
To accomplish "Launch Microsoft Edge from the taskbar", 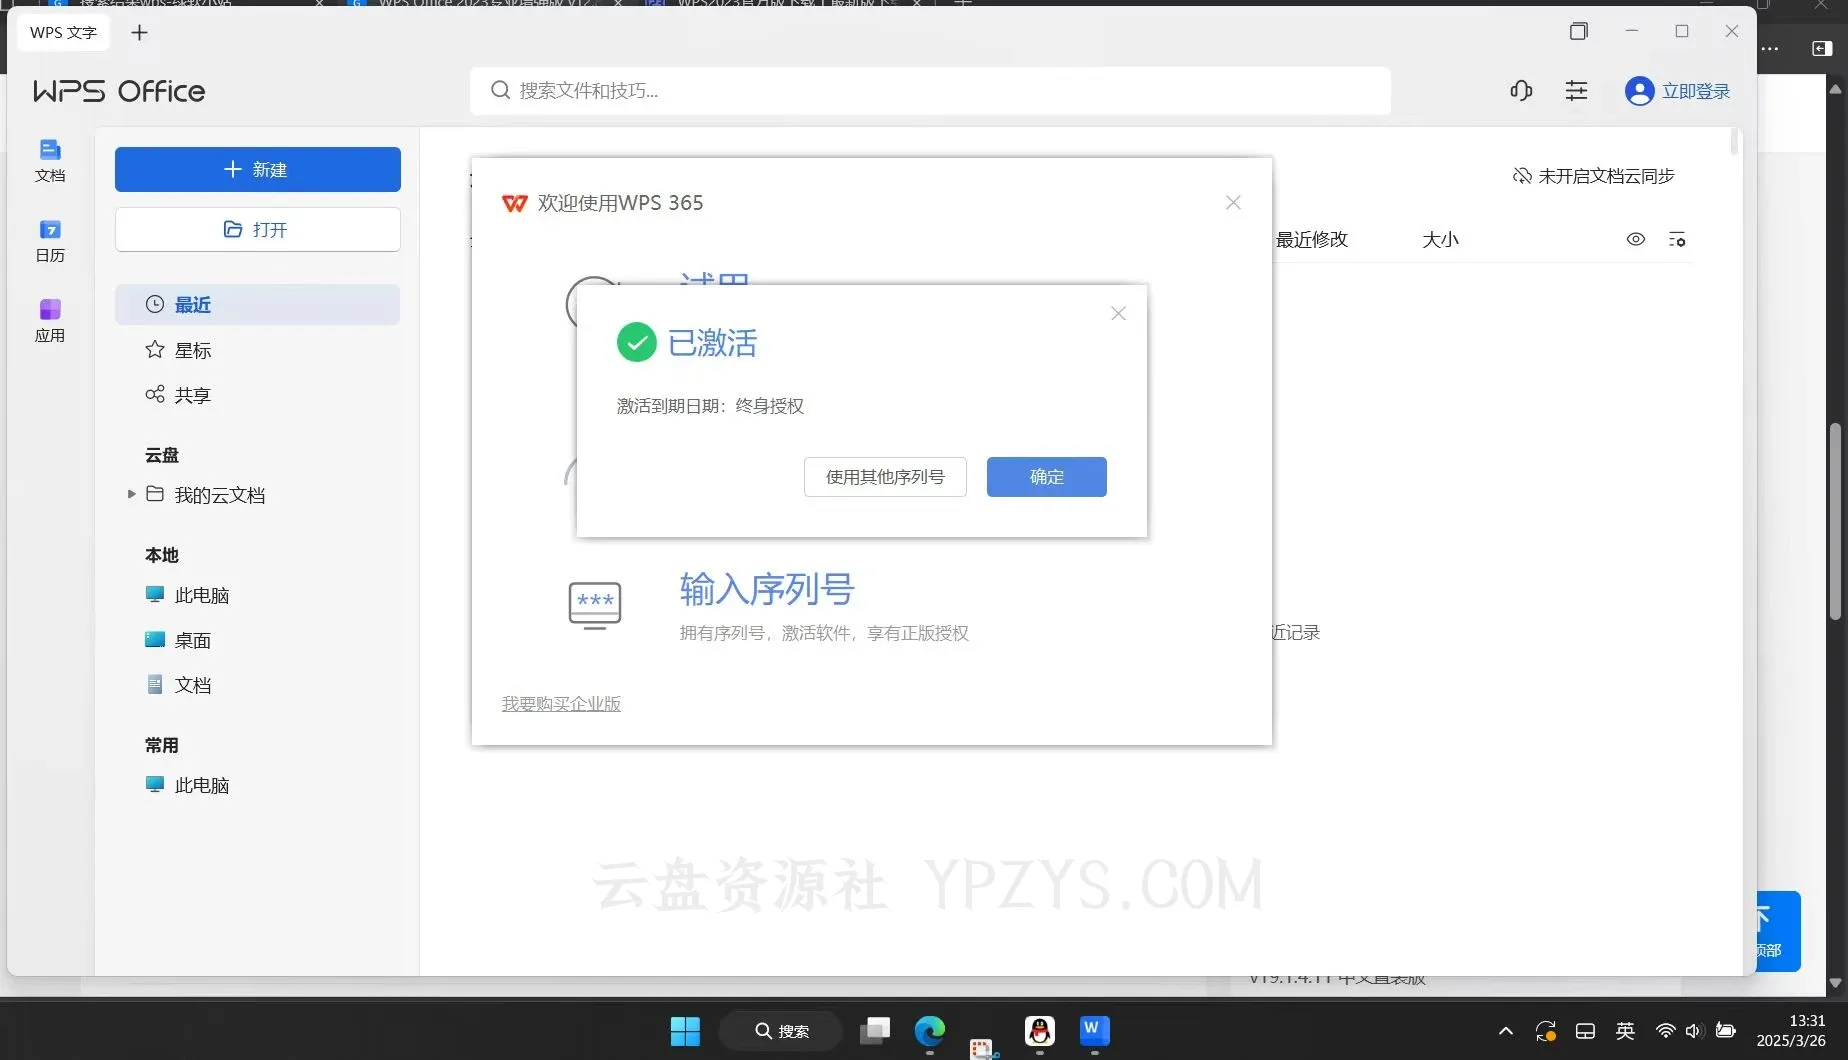I will (929, 1030).
